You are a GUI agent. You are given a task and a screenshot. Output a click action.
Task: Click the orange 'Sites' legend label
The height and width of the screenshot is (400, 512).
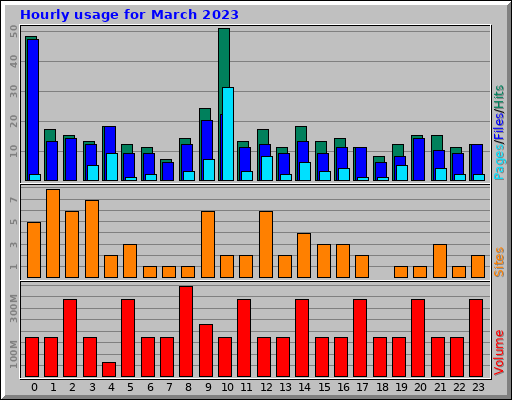coord(499,262)
